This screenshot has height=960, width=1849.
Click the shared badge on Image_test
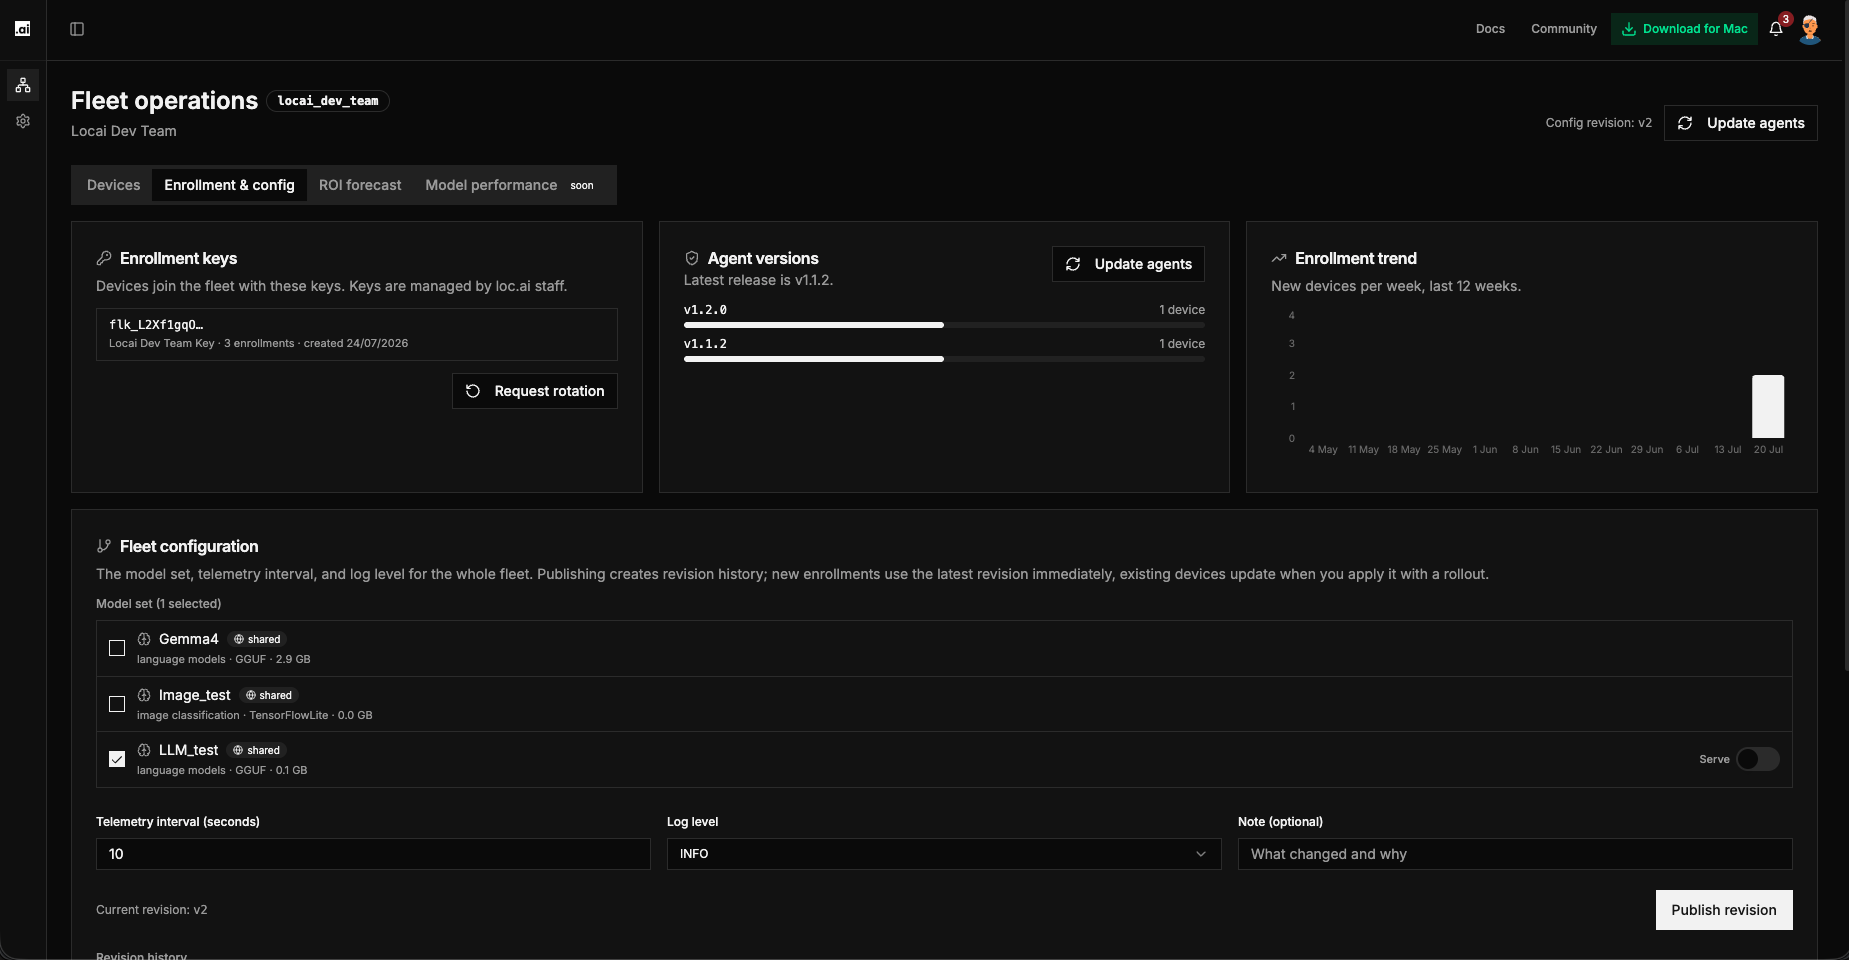[269, 695]
